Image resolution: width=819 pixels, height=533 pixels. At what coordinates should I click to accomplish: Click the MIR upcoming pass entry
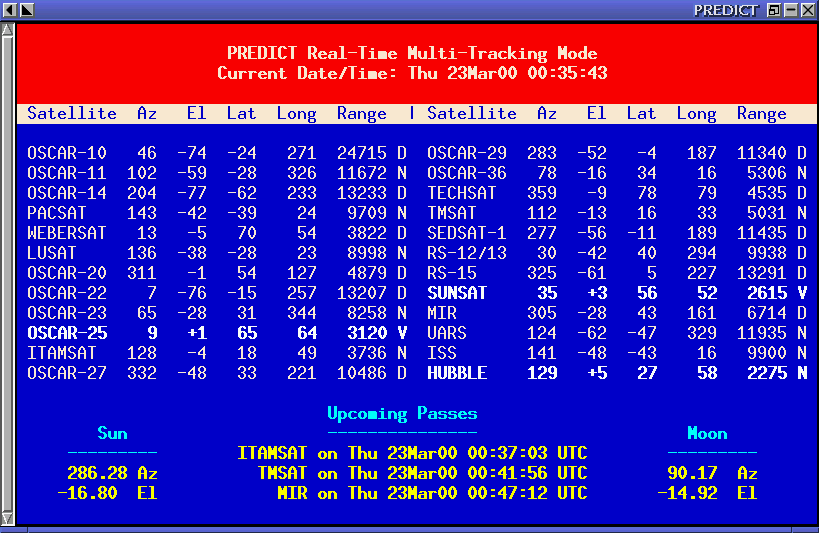432,493
